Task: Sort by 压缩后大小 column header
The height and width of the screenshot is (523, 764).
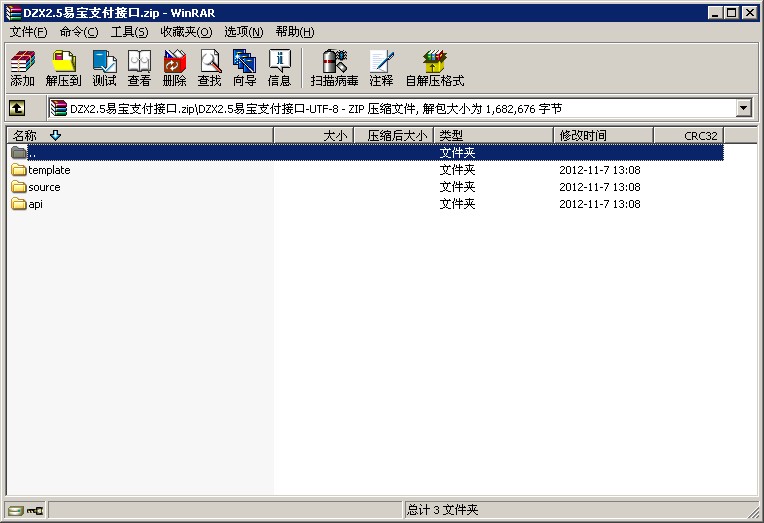Action: click(394, 136)
